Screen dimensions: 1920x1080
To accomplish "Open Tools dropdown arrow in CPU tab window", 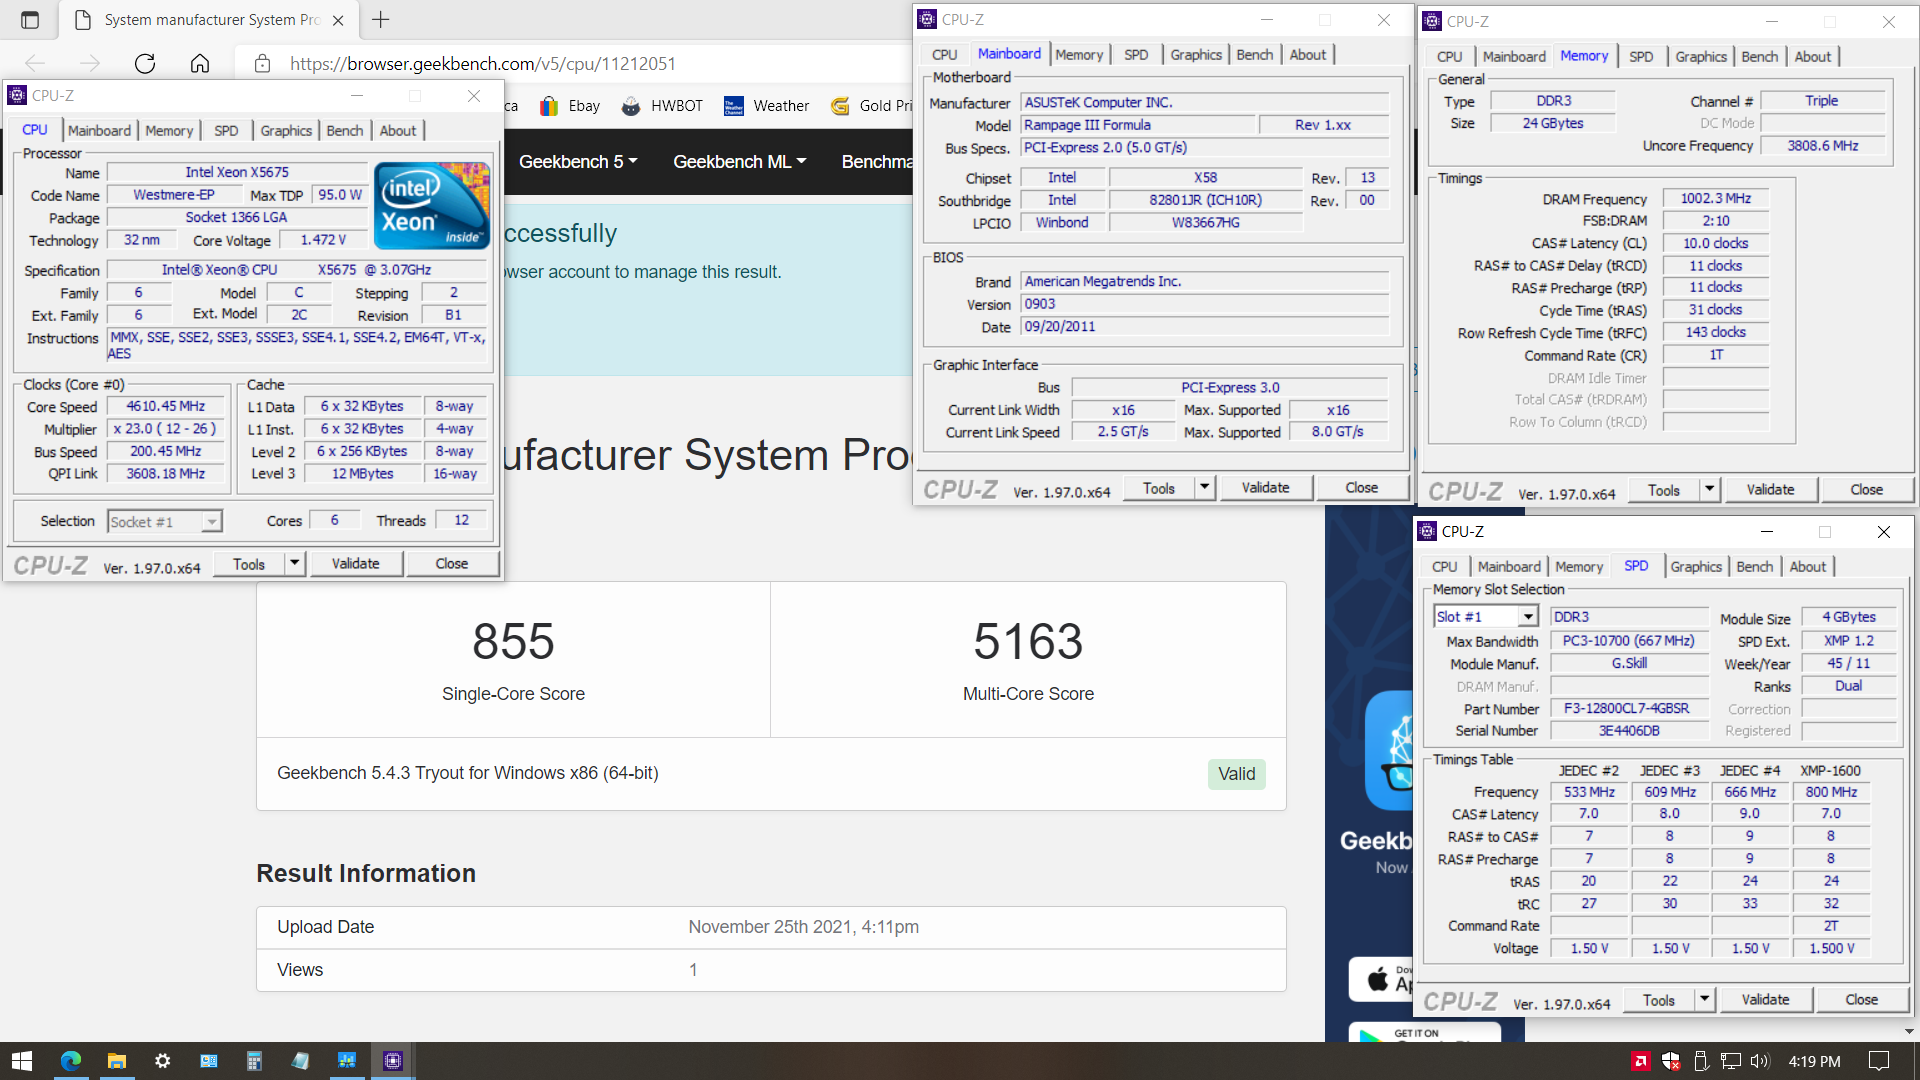I will pos(295,564).
